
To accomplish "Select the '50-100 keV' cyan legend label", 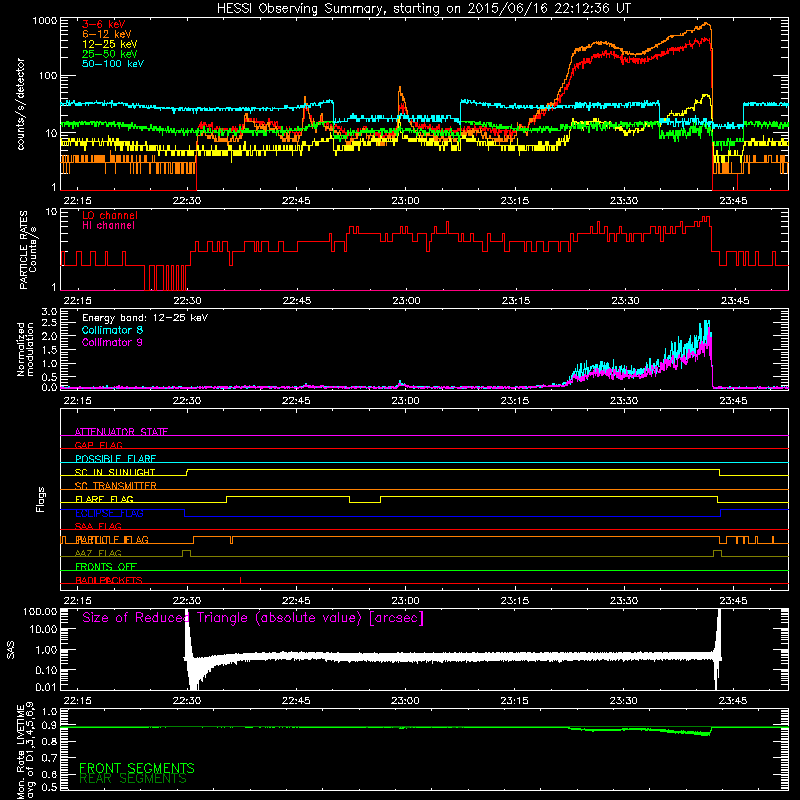I will (112, 64).
